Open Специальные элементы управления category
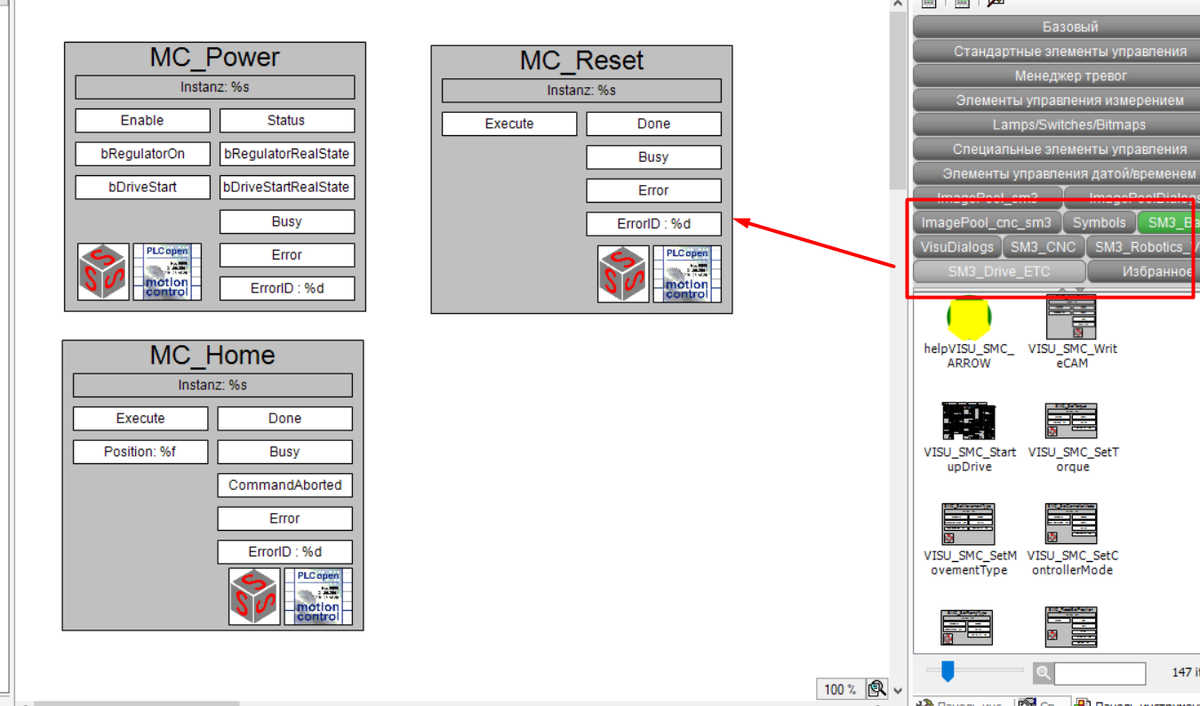Screen dimensions: 1200x706 pyautogui.click(x=1056, y=149)
